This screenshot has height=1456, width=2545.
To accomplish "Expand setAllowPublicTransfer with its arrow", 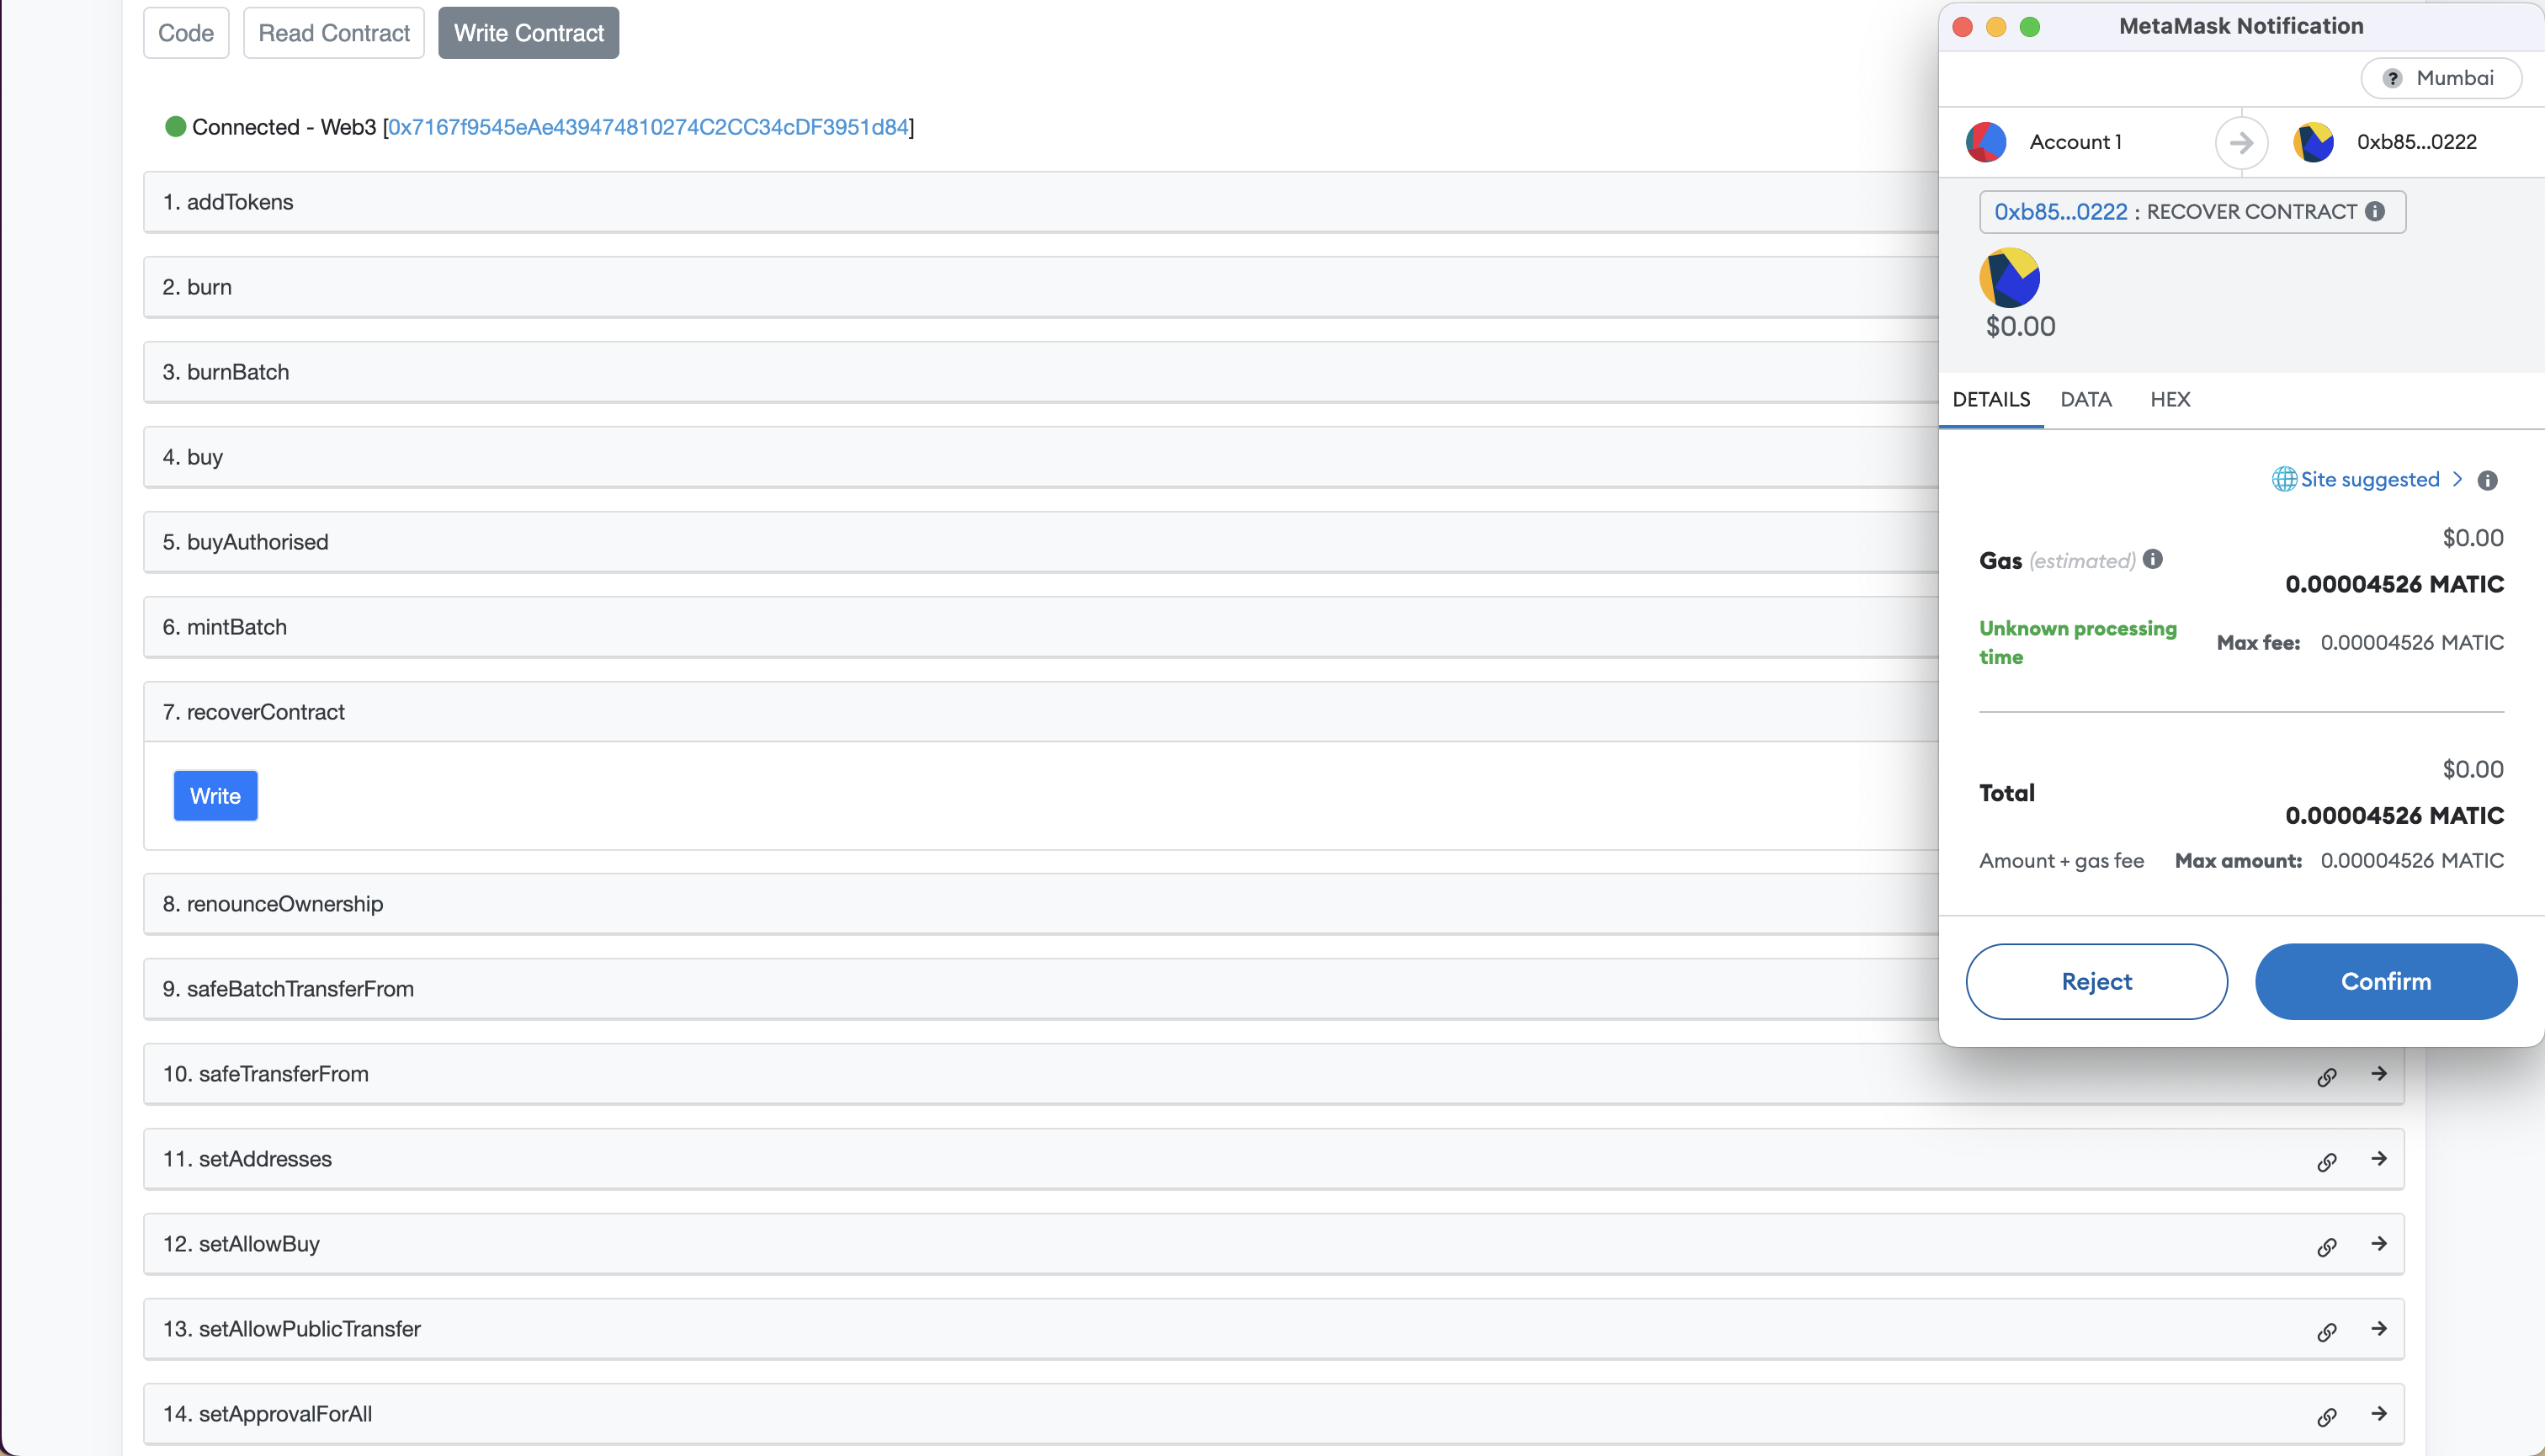I will 2379,1328.
